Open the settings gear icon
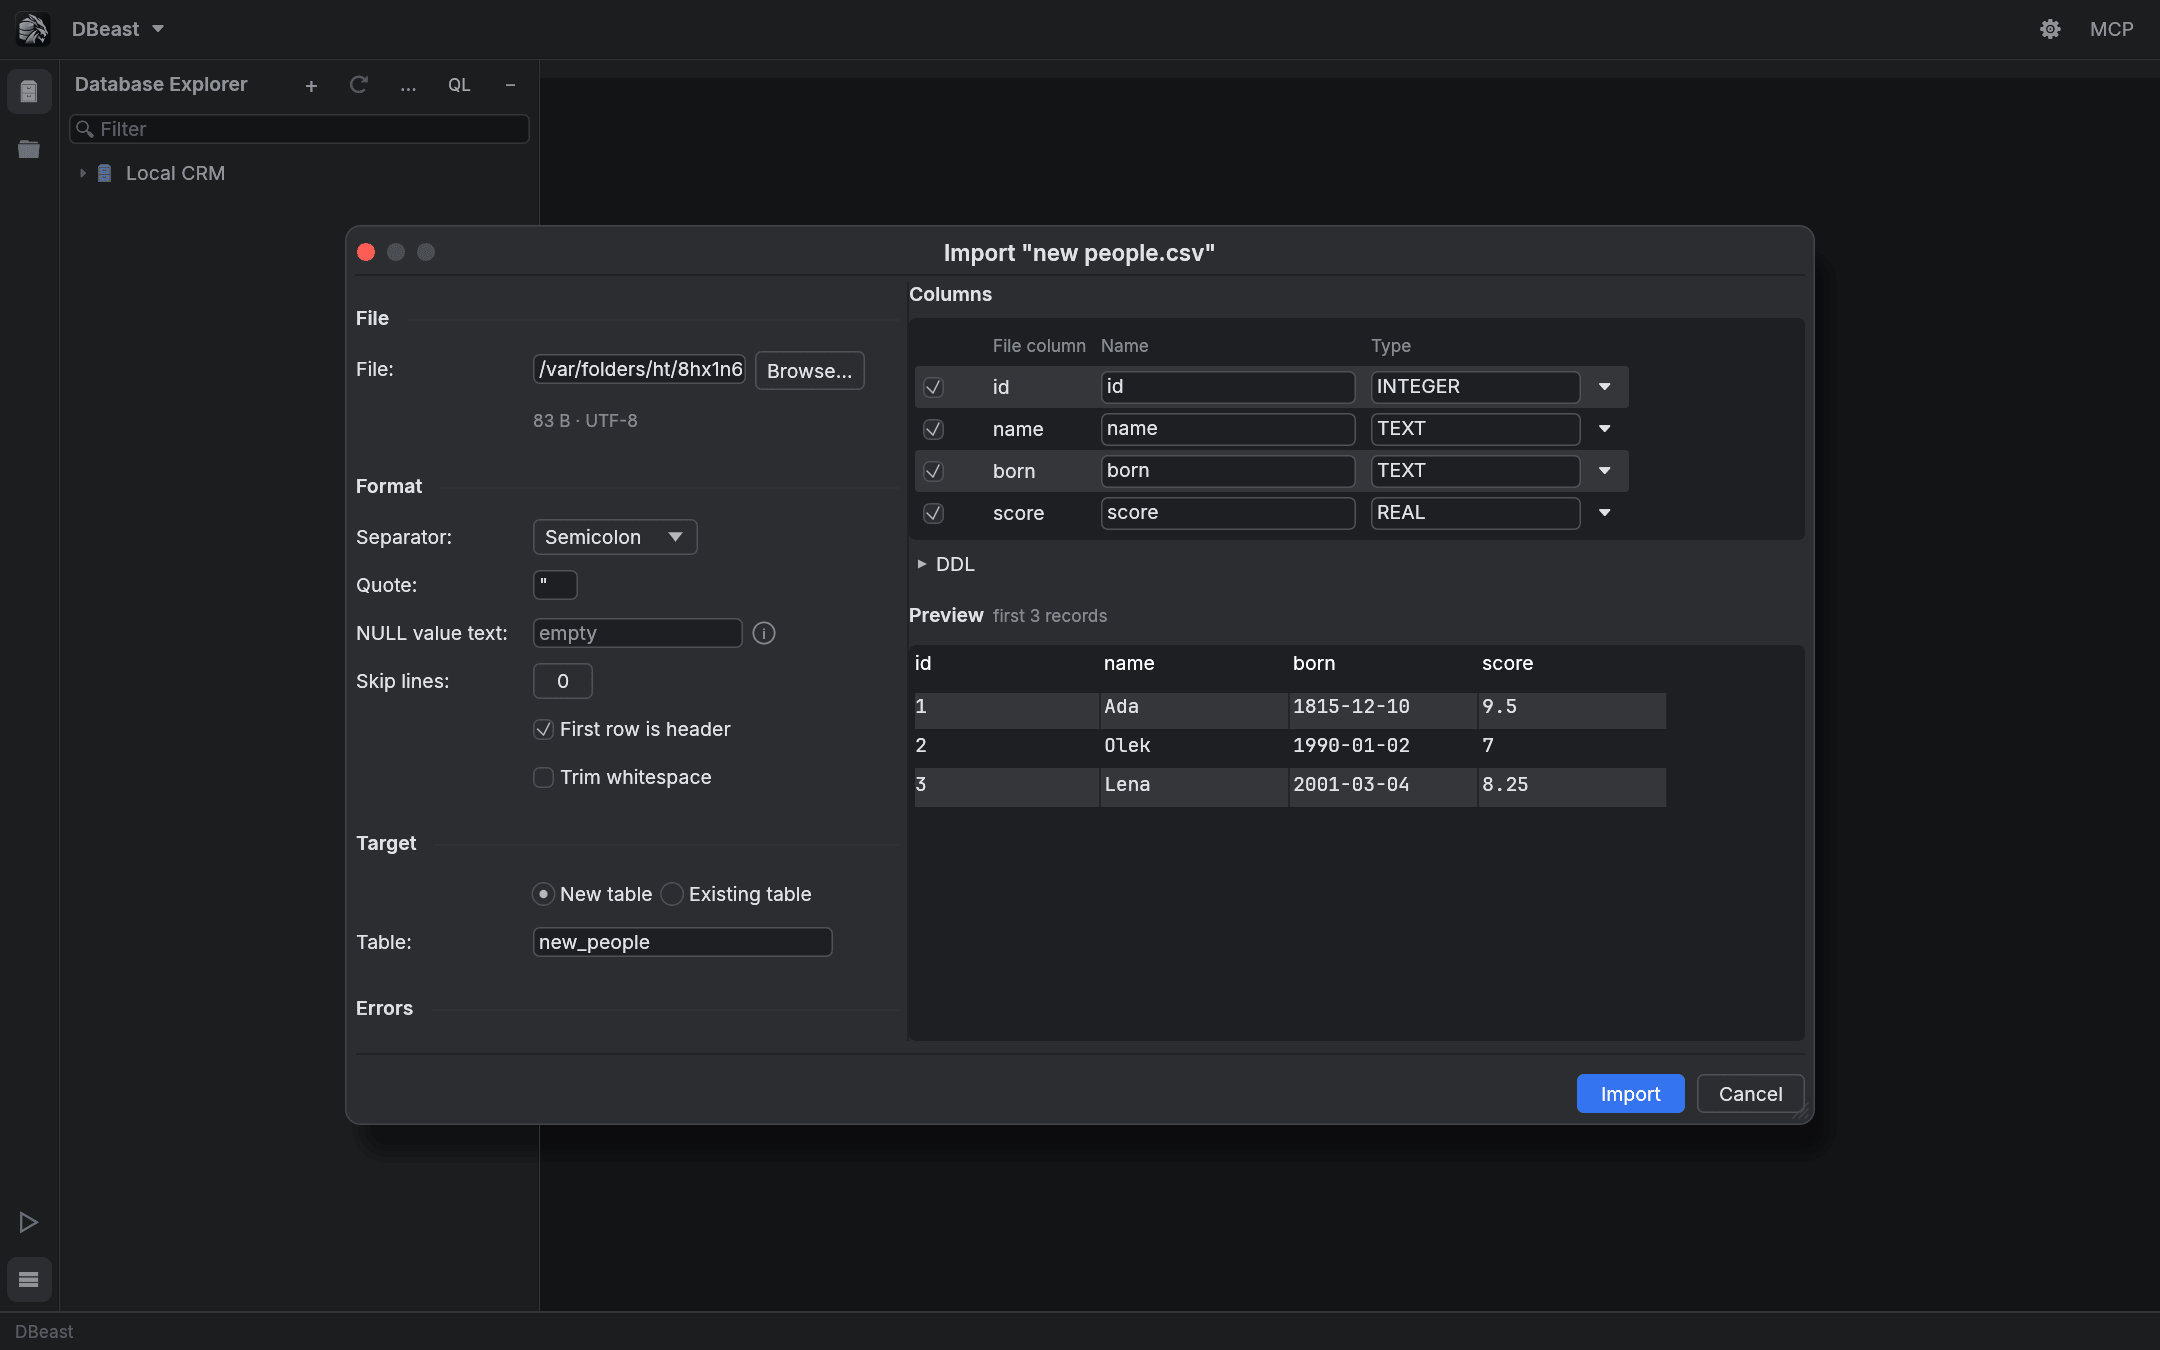Image resolution: width=2160 pixels, height=1350 pixels. click(x=2050, y=29)
